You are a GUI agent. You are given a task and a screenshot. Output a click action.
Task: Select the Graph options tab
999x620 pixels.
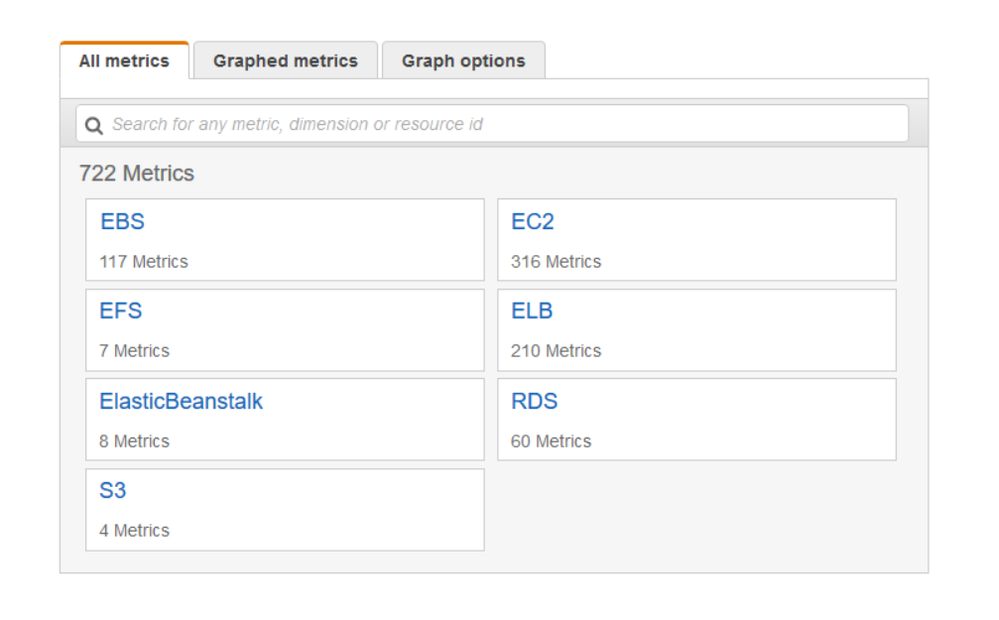(463, 61)
